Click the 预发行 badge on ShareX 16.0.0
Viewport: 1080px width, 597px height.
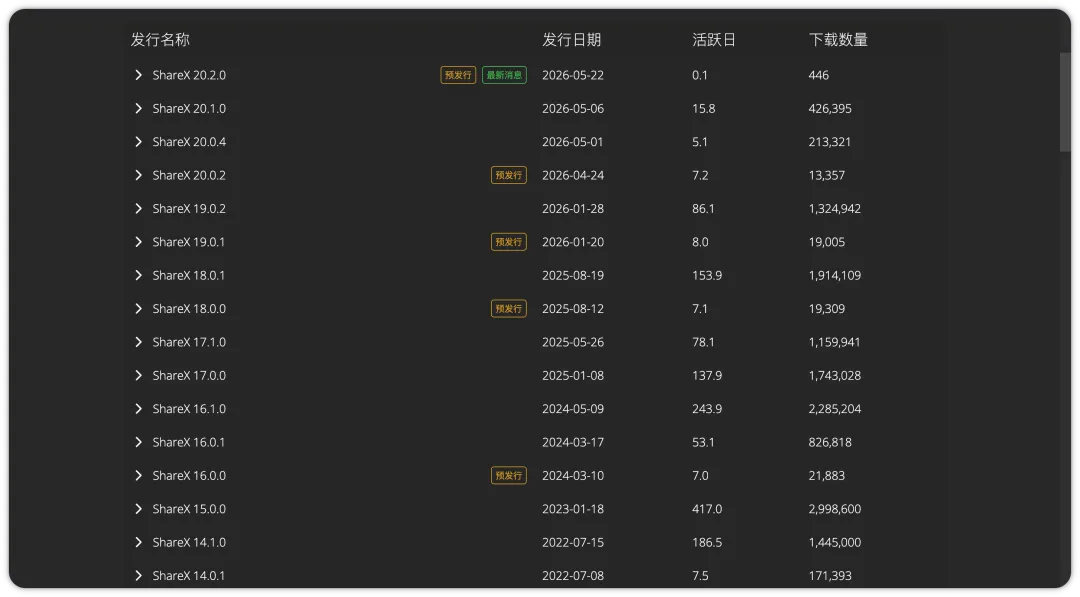509,476
